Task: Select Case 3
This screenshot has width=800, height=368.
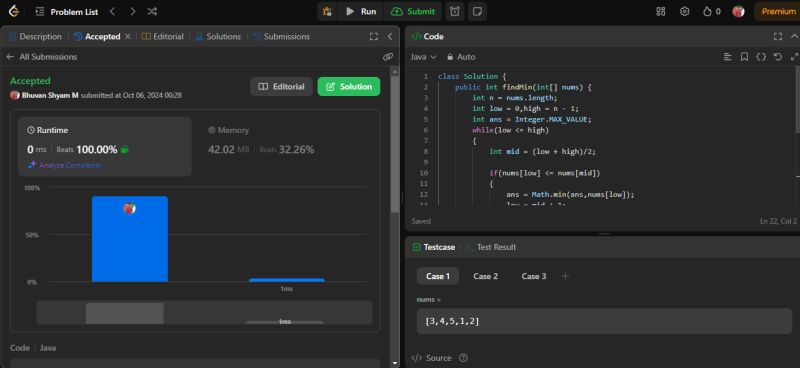Action: click(x=534, y=276)
